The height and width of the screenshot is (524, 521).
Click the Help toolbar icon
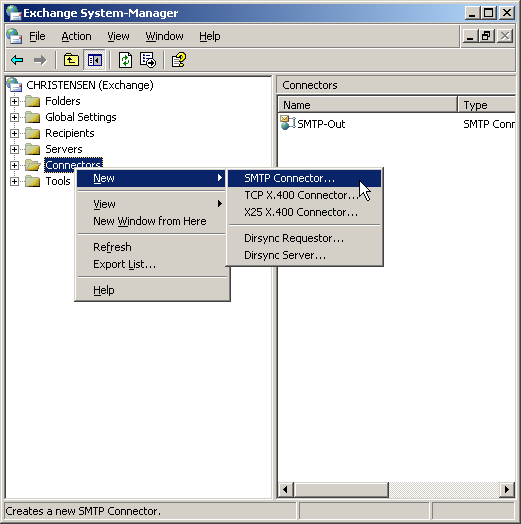178,60
